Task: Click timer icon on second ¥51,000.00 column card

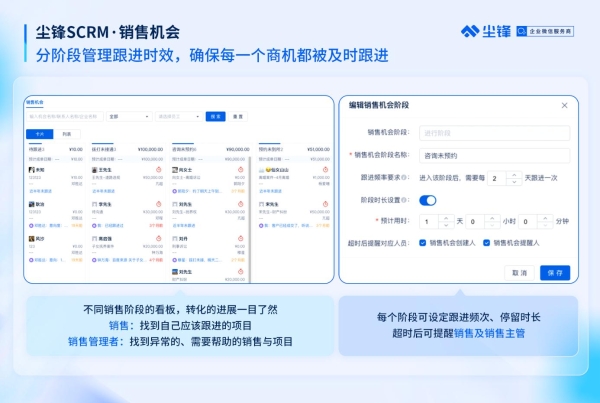Action: coord(325,204)
